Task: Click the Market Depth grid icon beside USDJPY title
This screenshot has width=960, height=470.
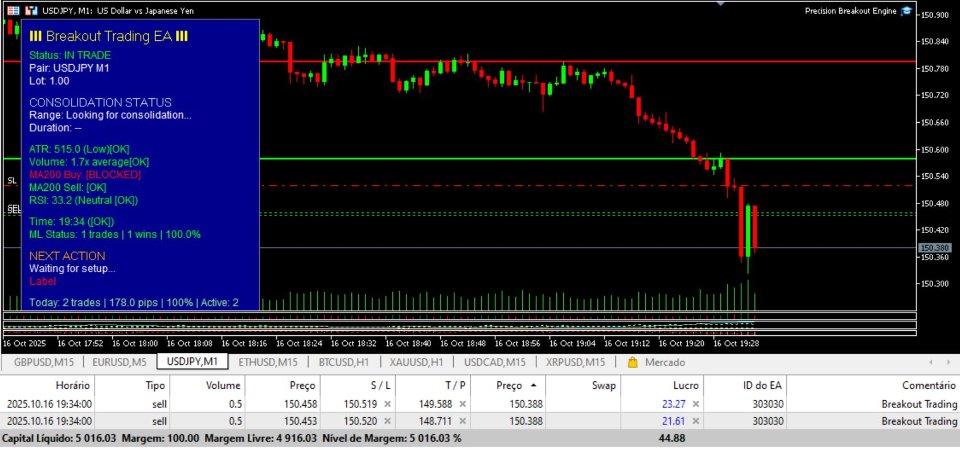Action: click(x=13, y=10)
